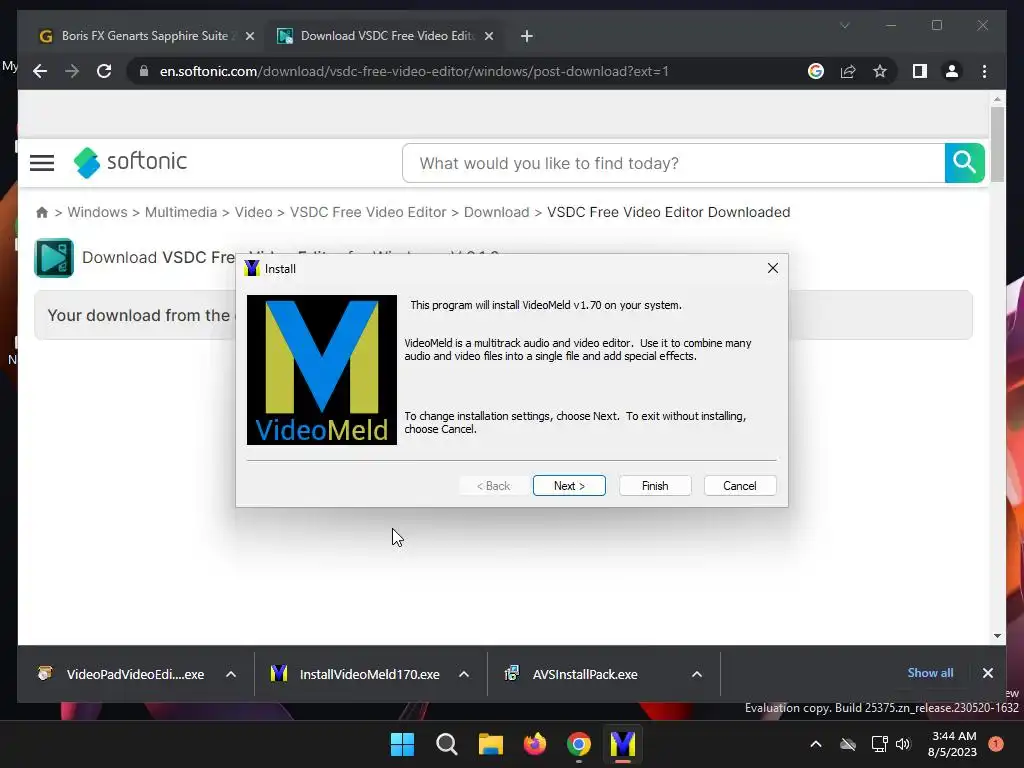Click the address bar URL
Image resolution: width=1024 pixels, height=768 pixels.
414,71
